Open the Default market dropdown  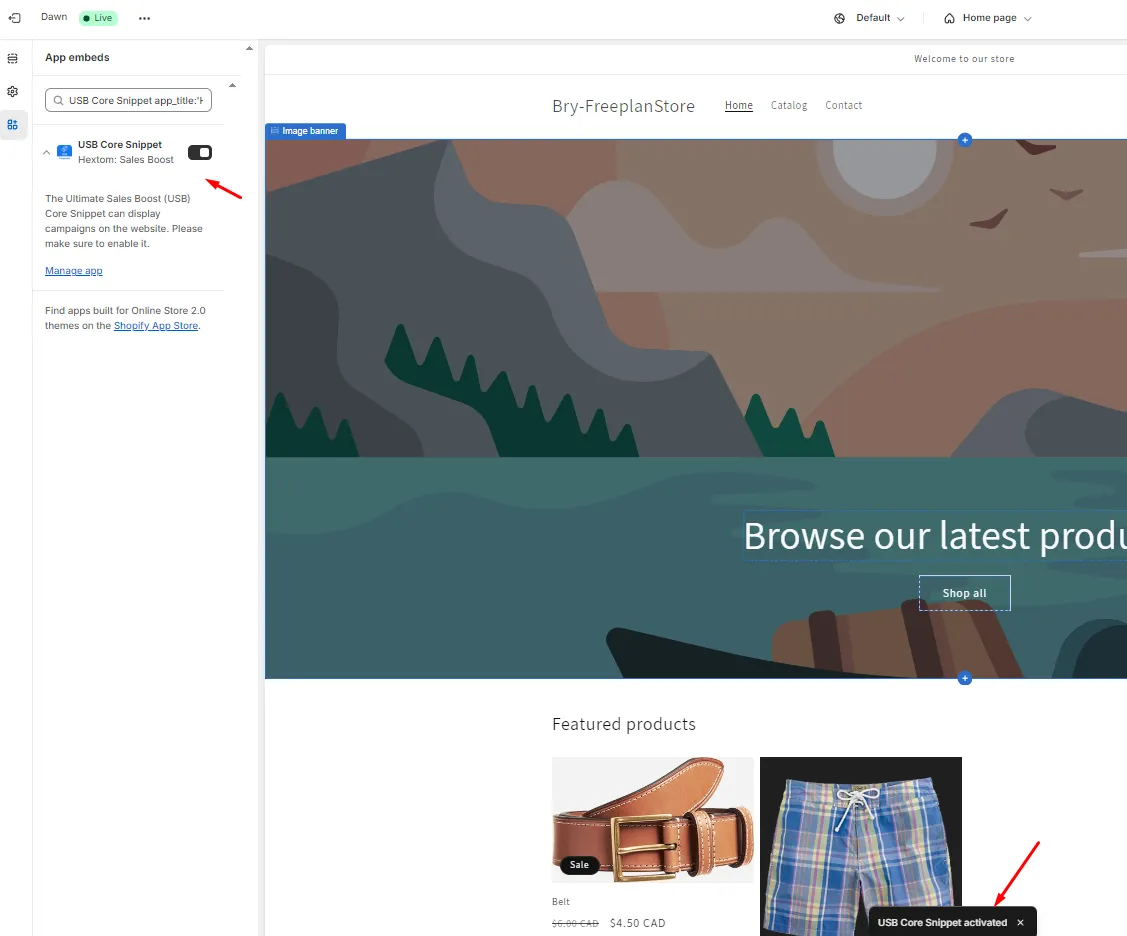click(x=870, y=18)
